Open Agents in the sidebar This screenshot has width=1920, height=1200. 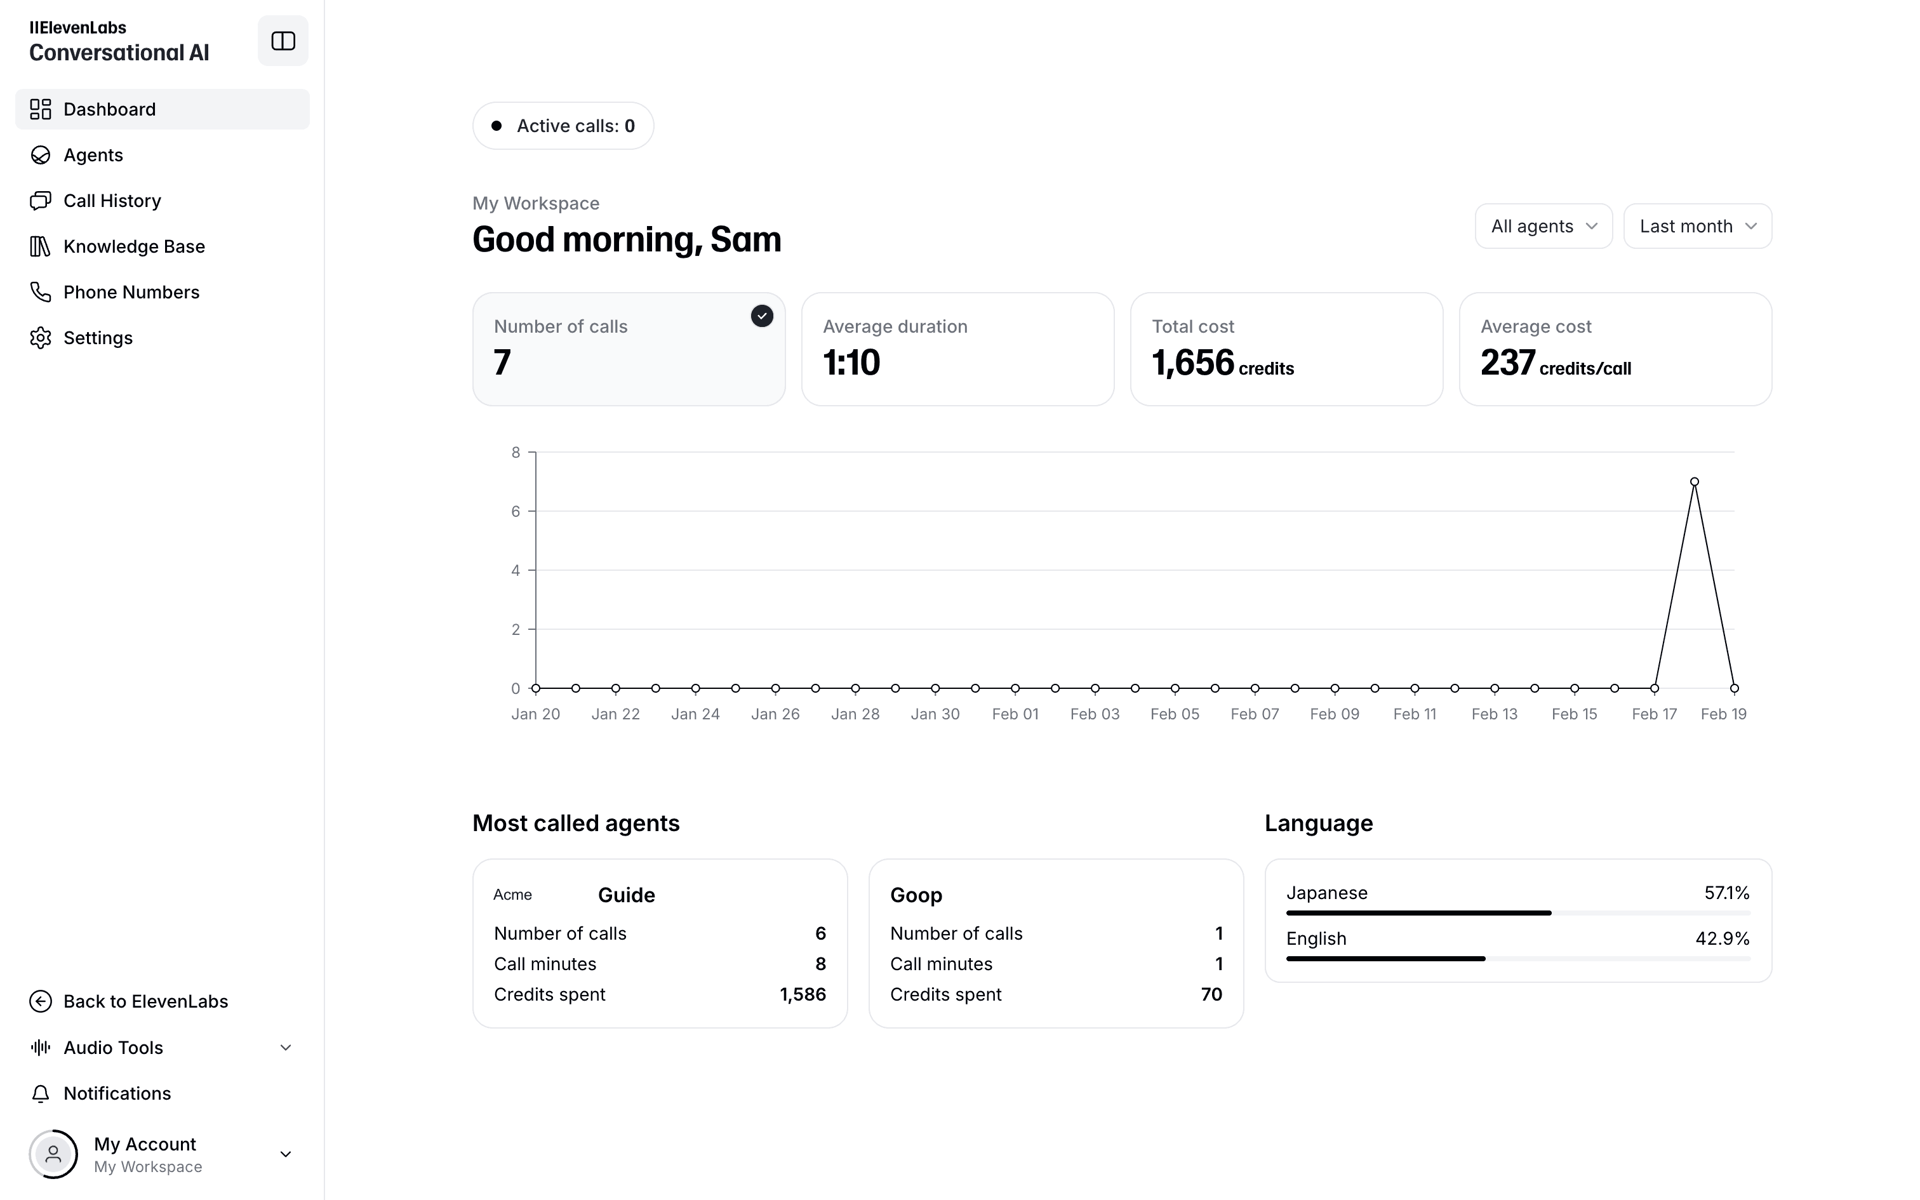pyautogui.click(x=162, y=155)
